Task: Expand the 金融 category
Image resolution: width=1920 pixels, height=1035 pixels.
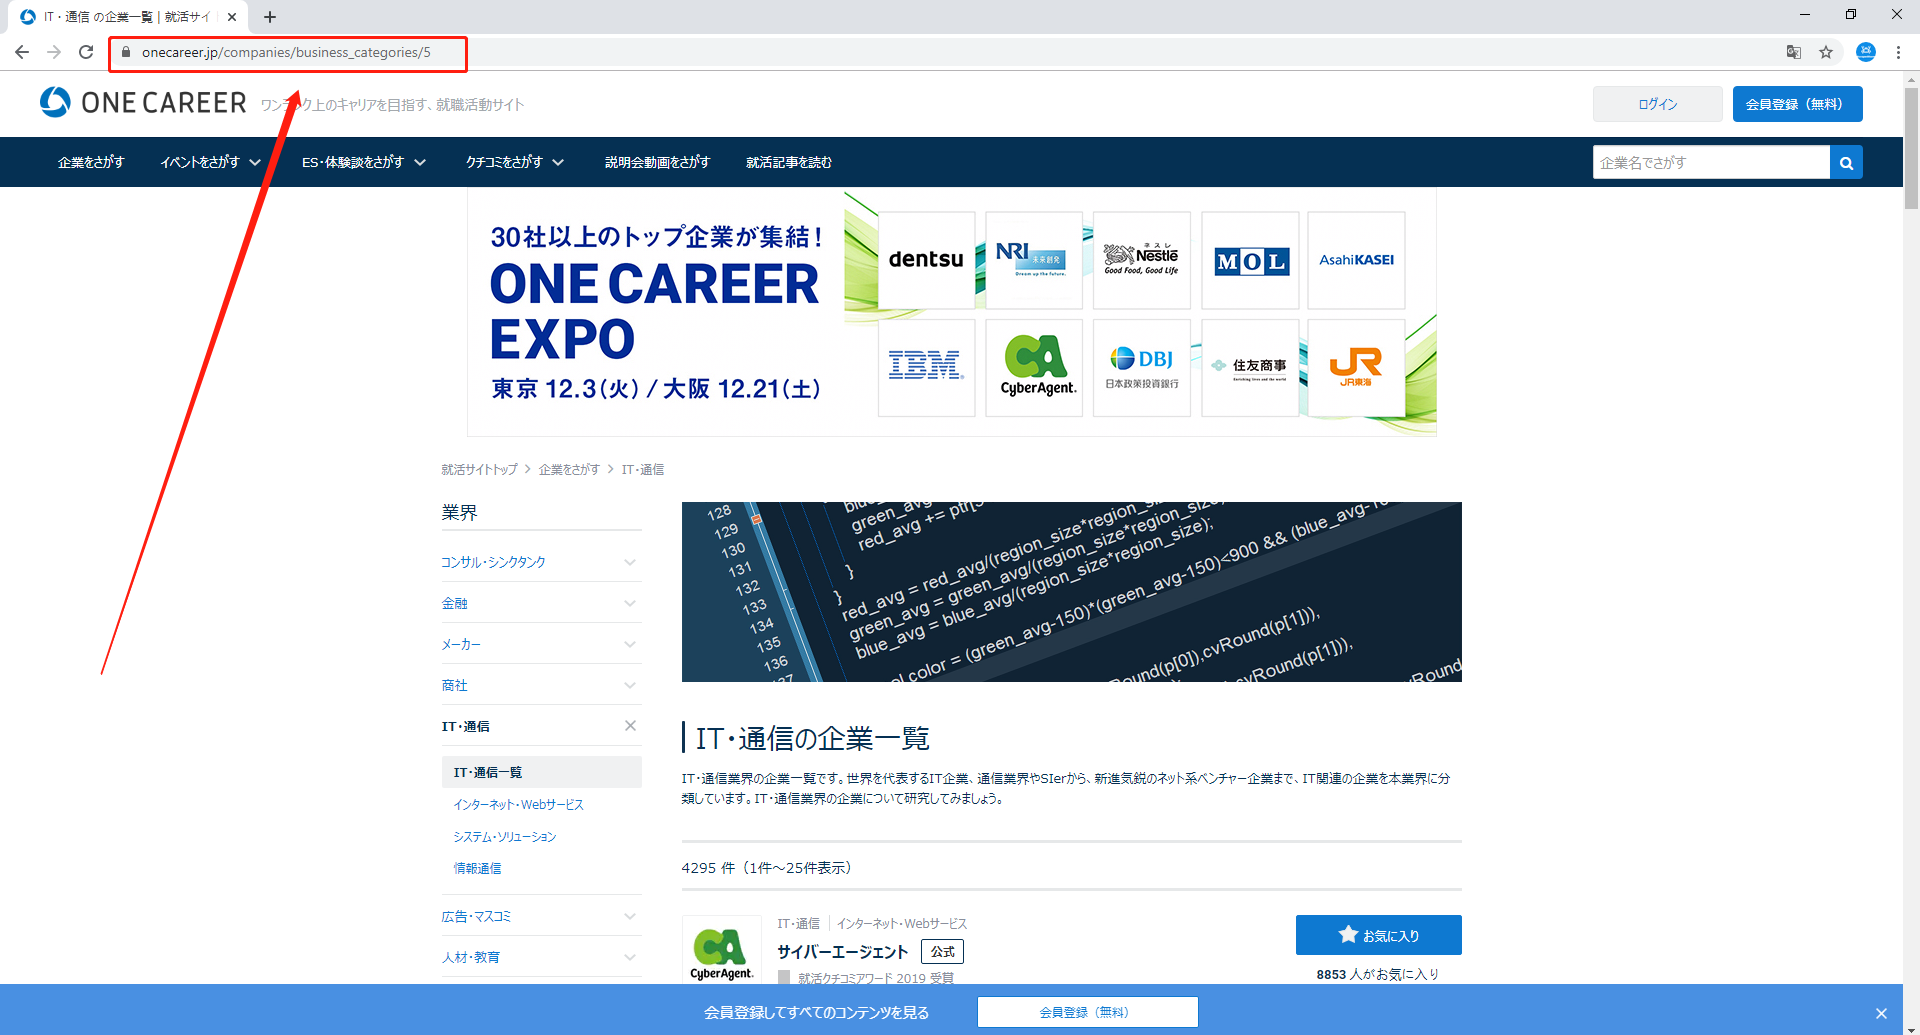Action: click(x=540, y=603)
